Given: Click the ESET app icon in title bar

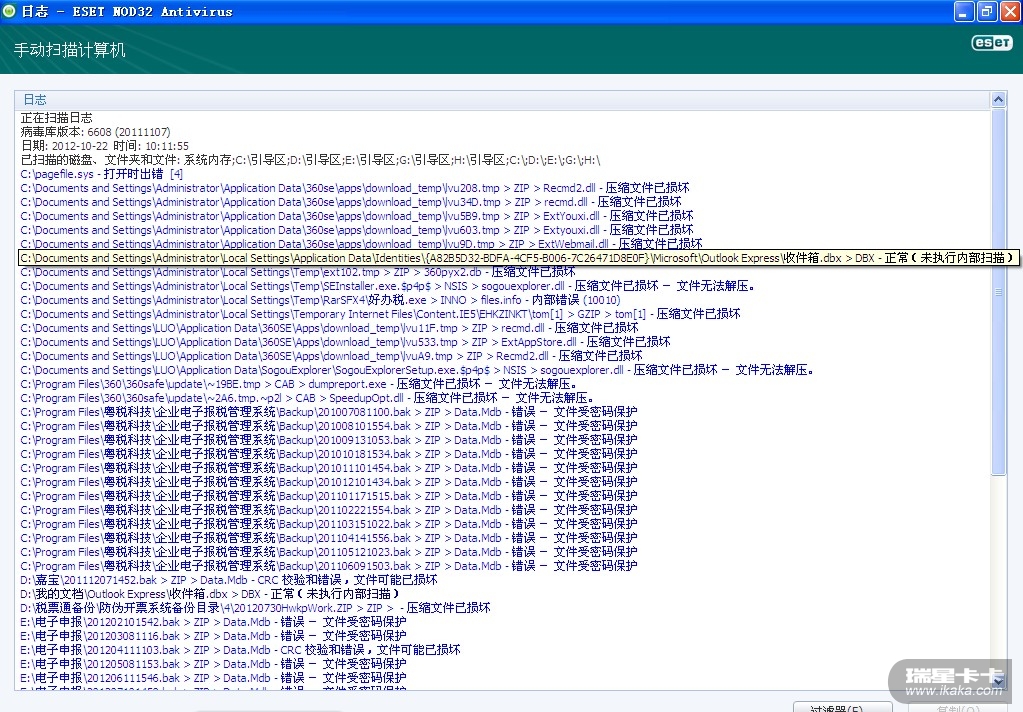Looking at the screenshot, I should pos(9,11).
